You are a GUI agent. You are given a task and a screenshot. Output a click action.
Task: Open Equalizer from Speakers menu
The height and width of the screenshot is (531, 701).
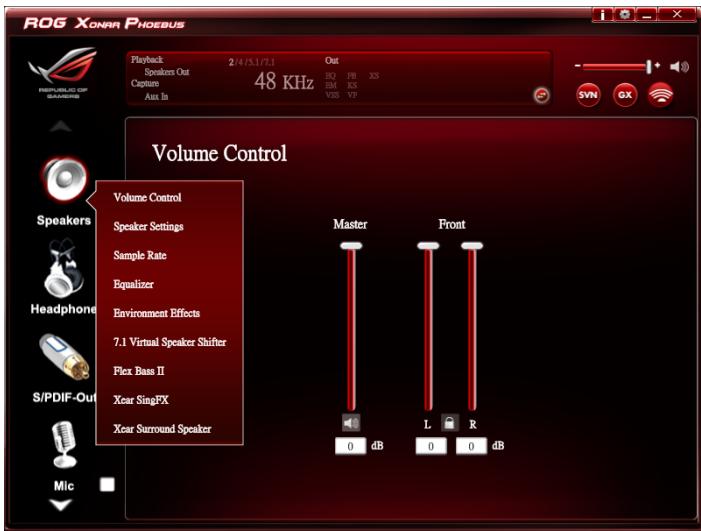(133, 284)
